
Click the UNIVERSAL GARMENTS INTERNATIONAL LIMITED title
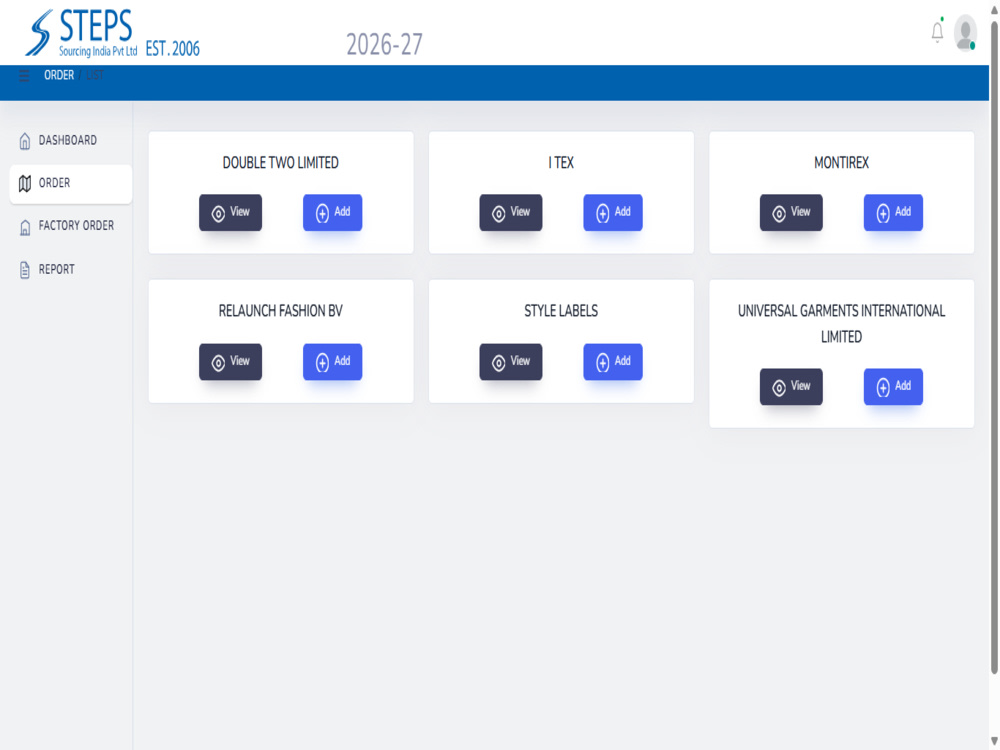[841, 323]
